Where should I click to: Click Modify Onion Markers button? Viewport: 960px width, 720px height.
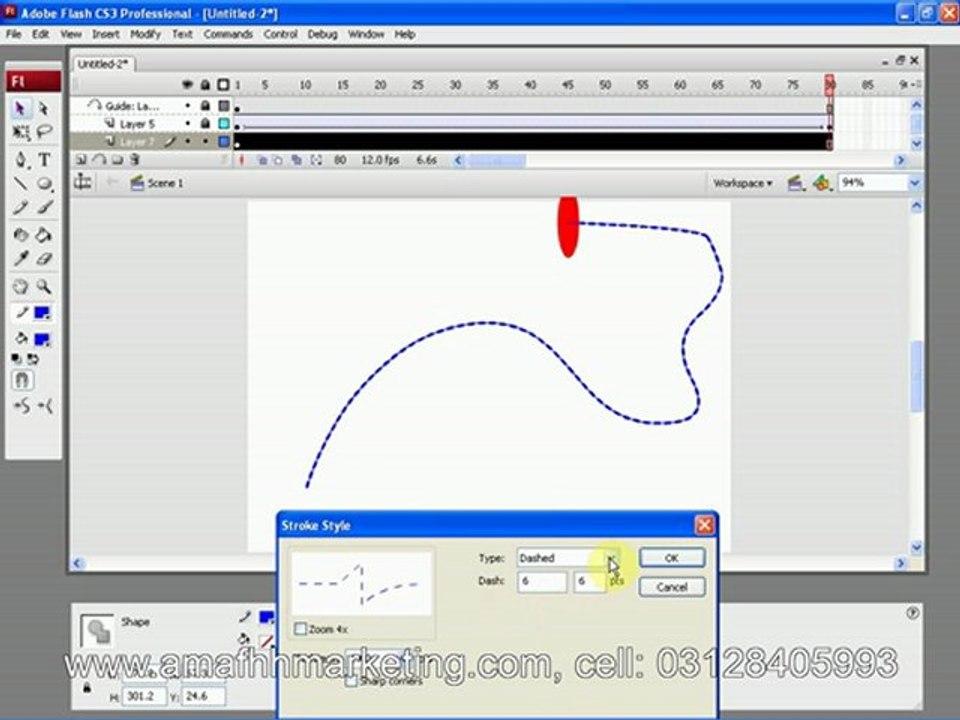pyautogui.click(x=316, y=160)
